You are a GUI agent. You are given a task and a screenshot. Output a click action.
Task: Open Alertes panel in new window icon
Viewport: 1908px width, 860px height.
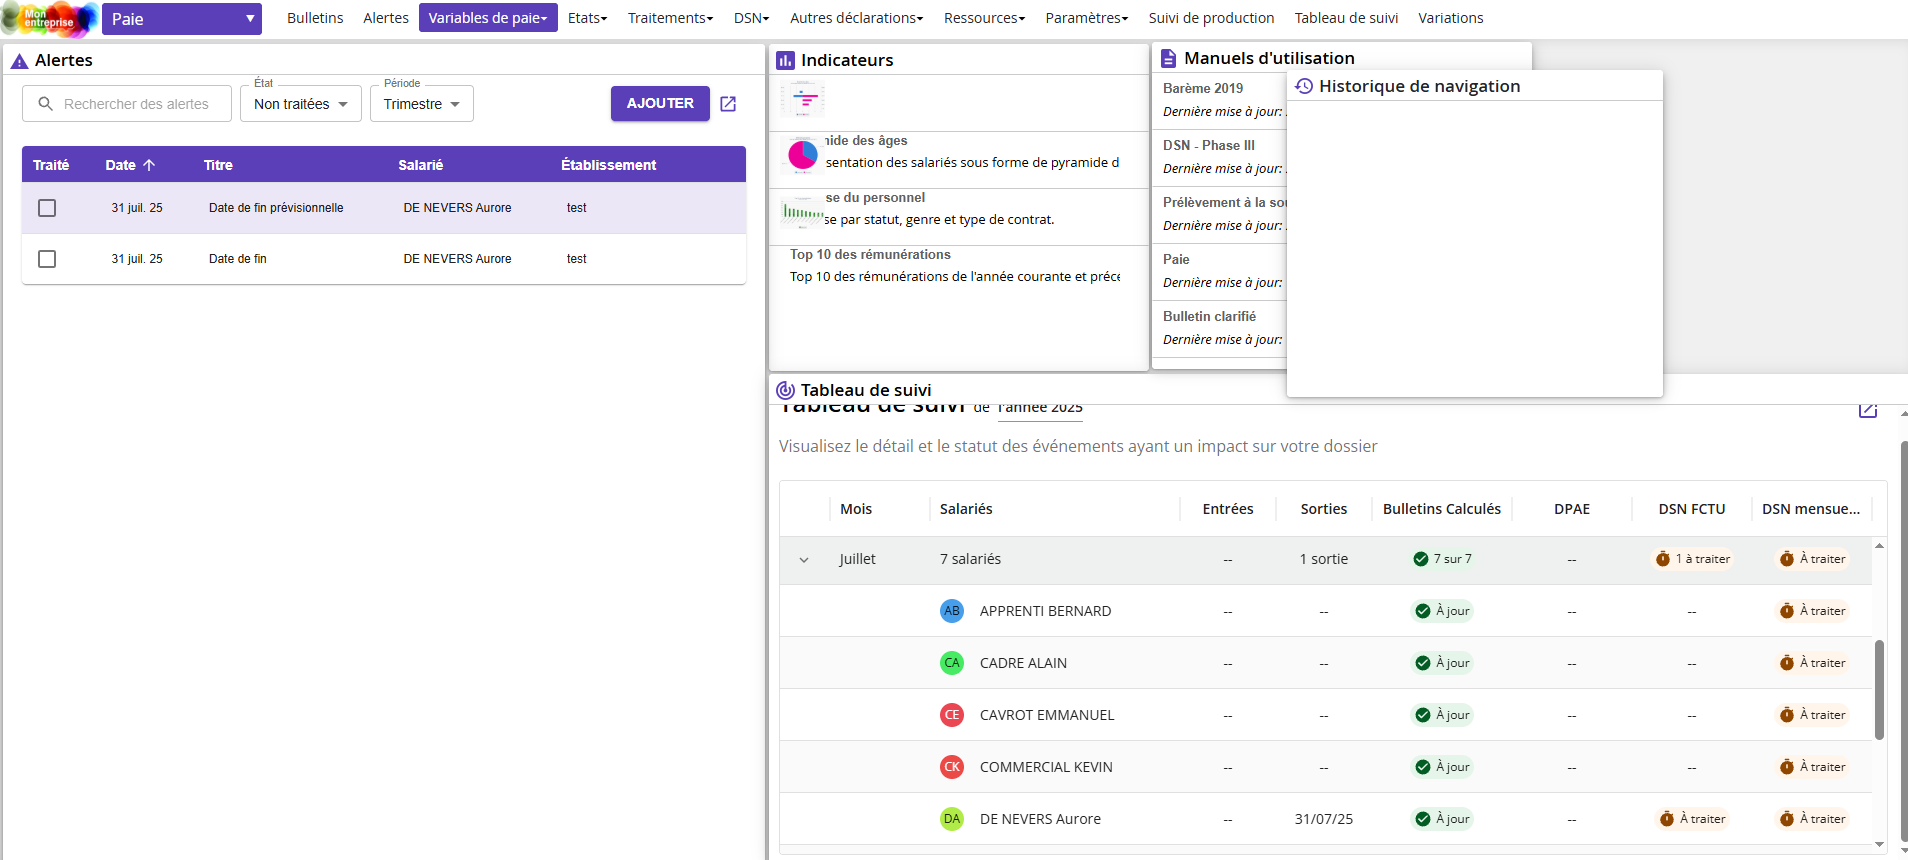tap(728, 104)
